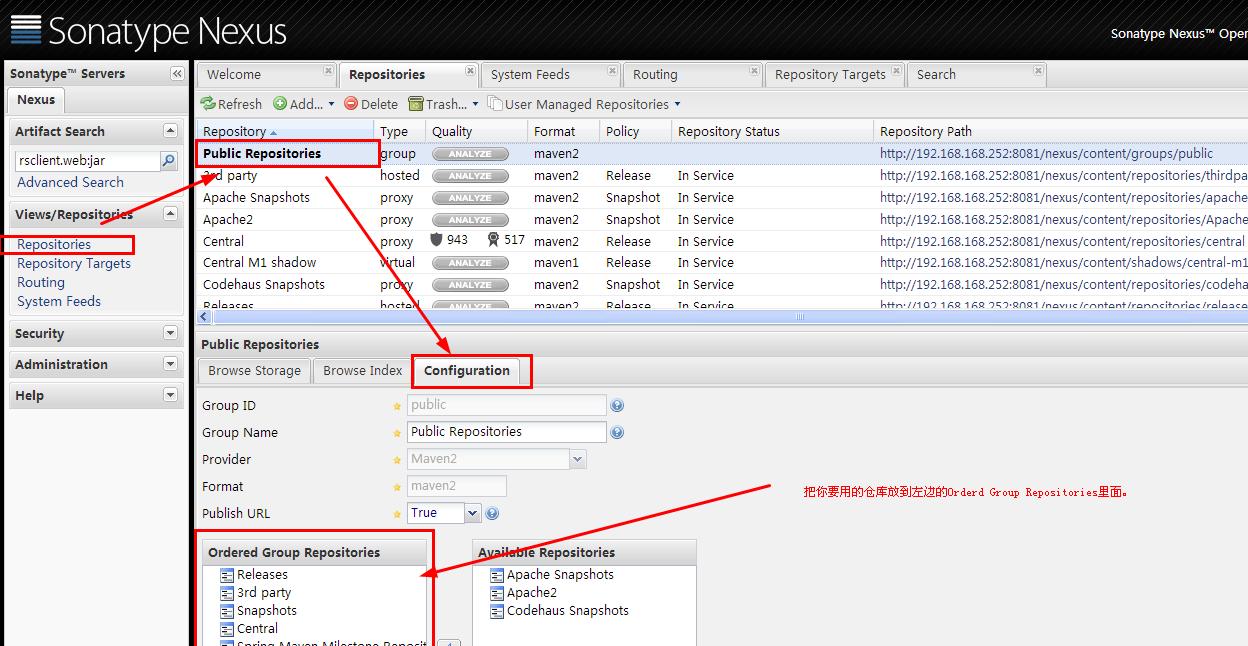The image size is (1248, 646).
Task: Click the license badge count 517 in Central row
Action: pyautogui.click(x=506, y=240)
